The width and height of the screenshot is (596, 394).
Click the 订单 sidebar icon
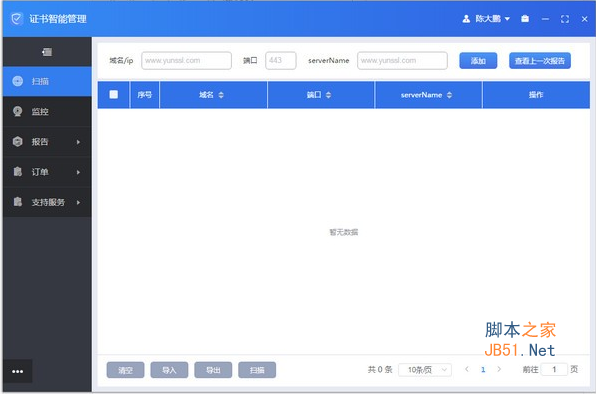[x=17, y=172]
